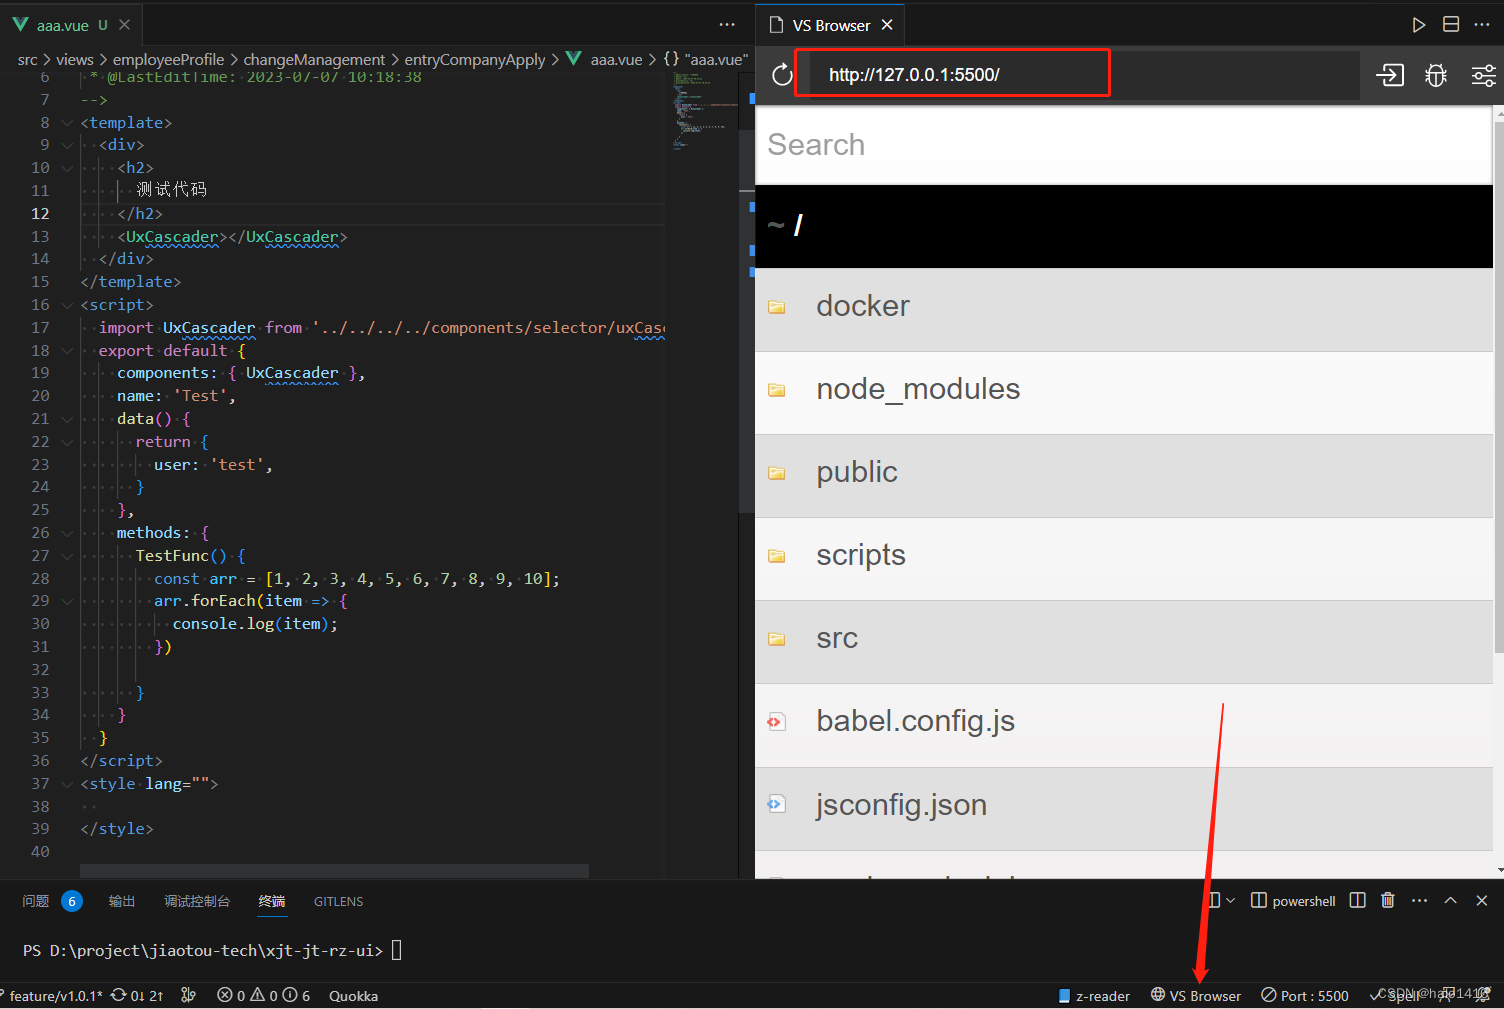The image size is (1504, 1009).
Task: Click the debug bug icon in VS Browser toolbar
Action: (x=1436, y=75)
